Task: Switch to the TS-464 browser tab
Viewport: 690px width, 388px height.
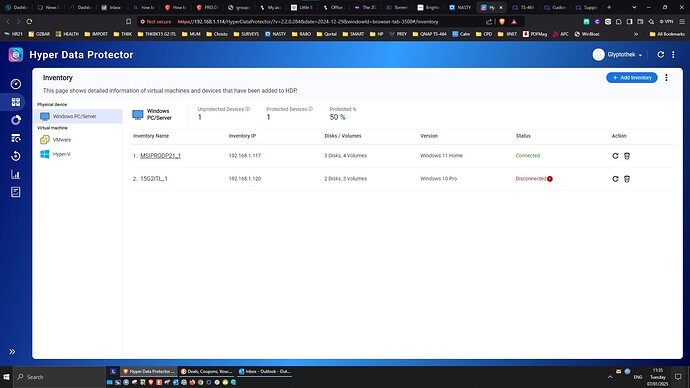Action: click(524, 7)
